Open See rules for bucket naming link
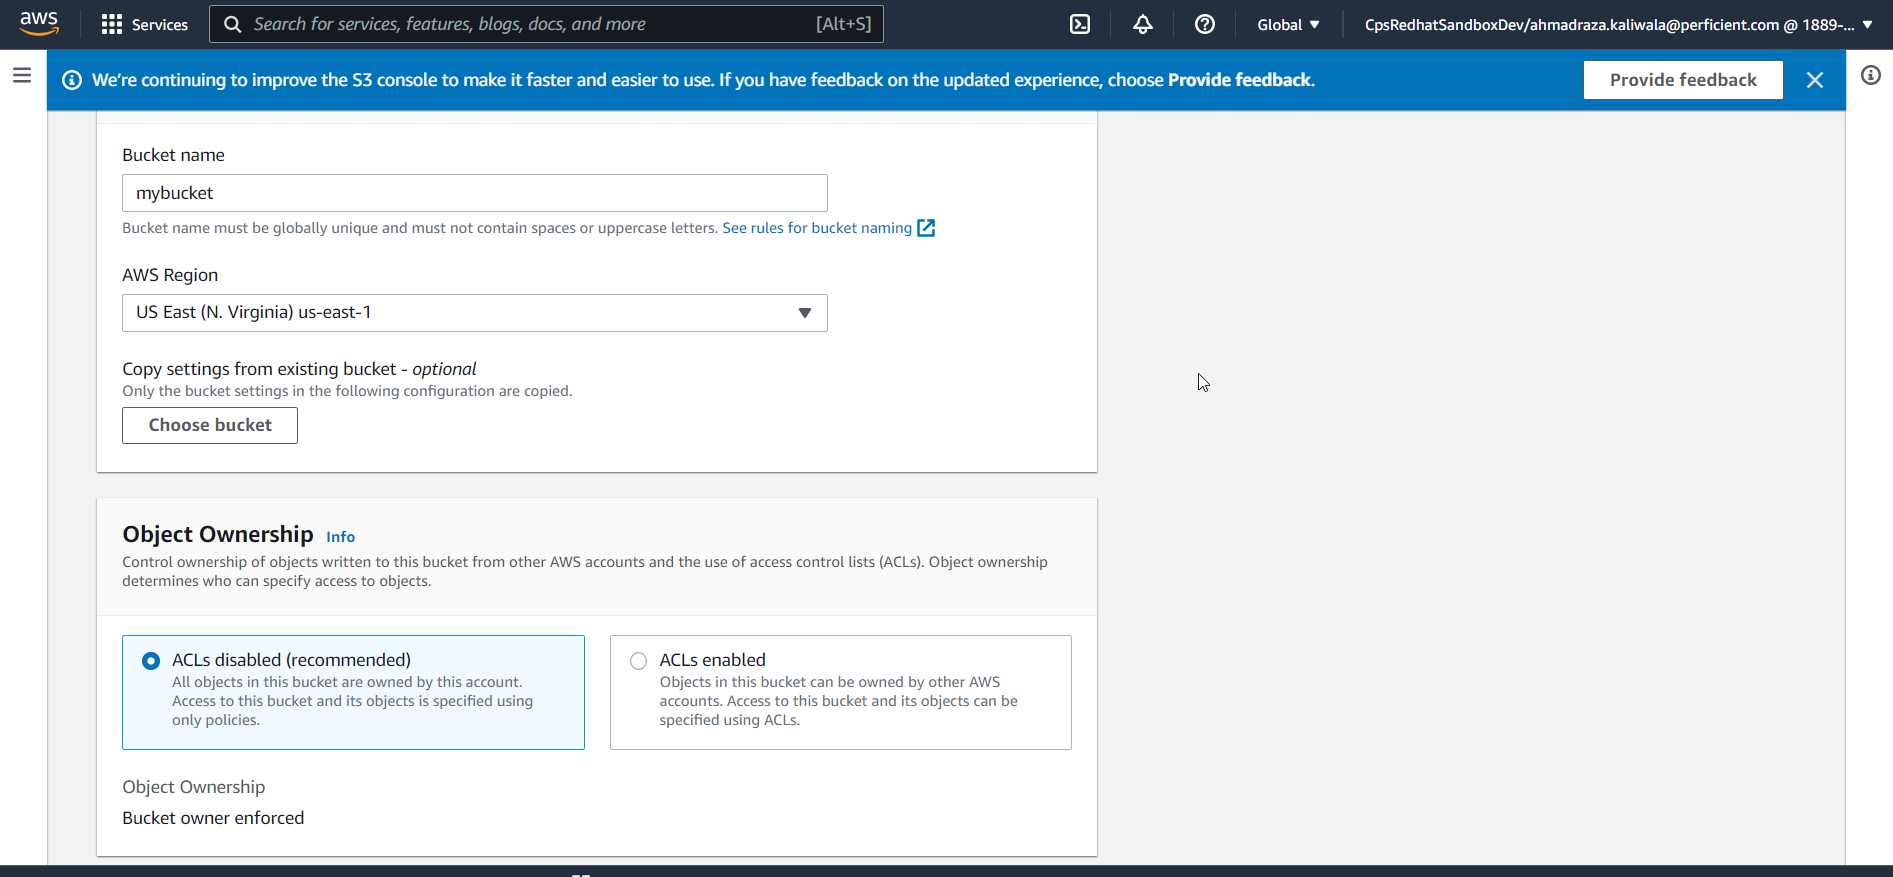This screenshot has width=1893, height=877. 817,228
